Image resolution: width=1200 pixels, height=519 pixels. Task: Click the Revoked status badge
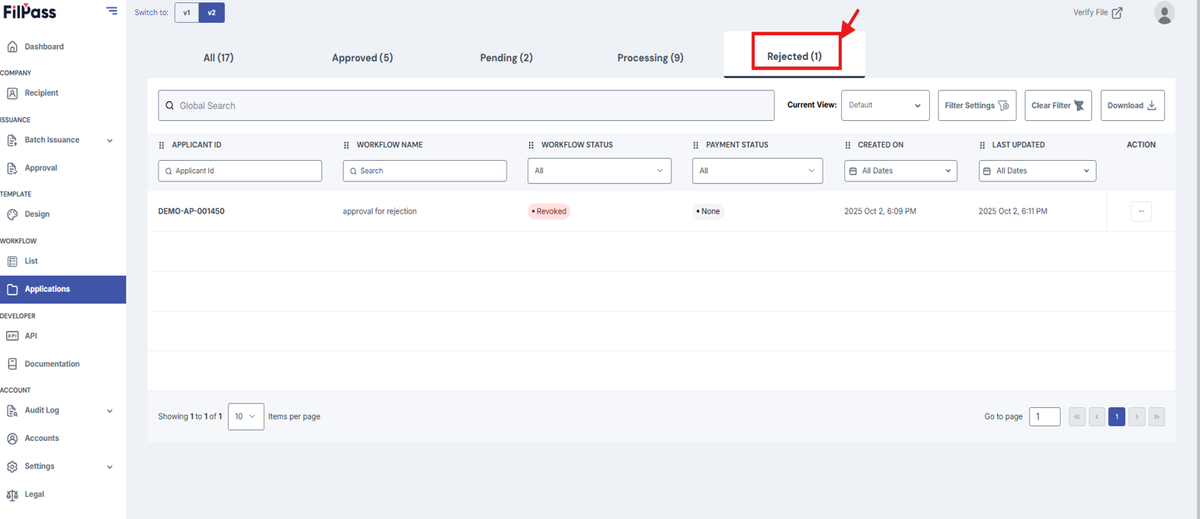pos(549,211)
